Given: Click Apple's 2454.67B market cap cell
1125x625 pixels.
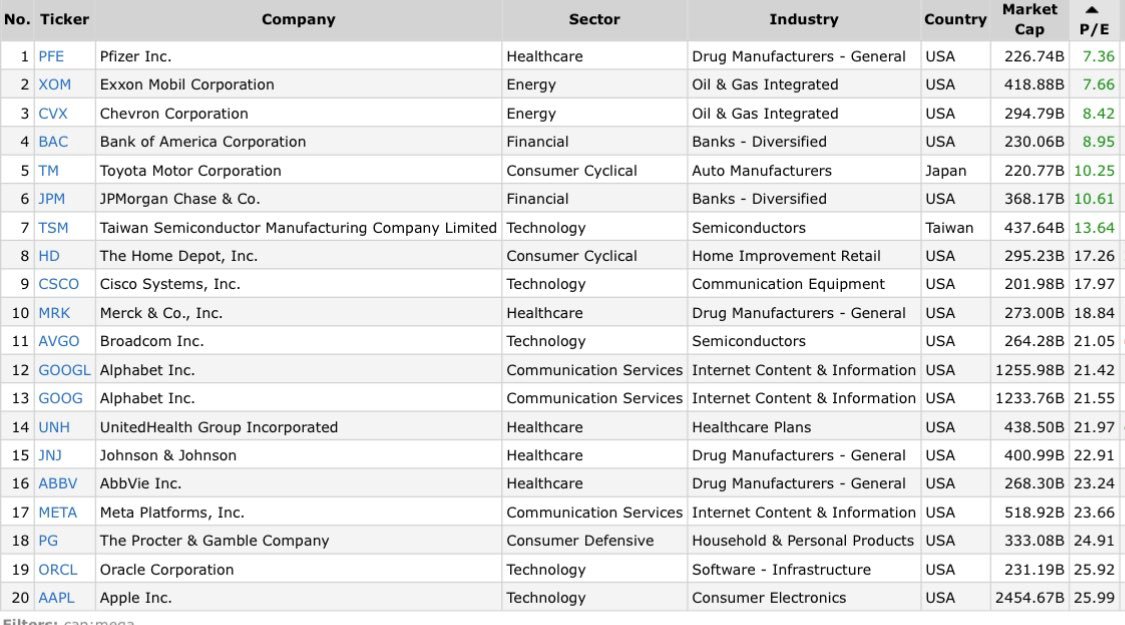Looking at the screenshot, I should coord(1029,598).
